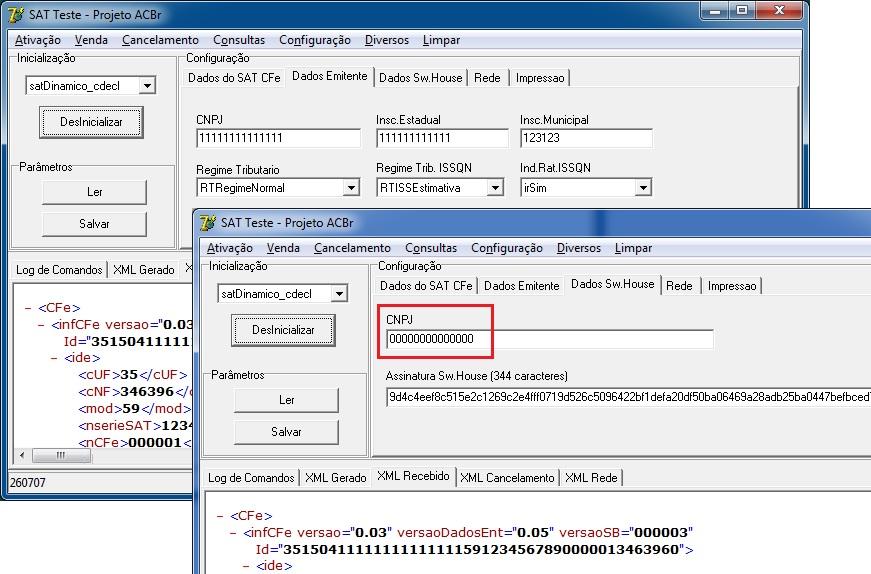Open Ativação menu in front window
The image size is (871, 574).
pyautogui.click(x=229, y=248)
